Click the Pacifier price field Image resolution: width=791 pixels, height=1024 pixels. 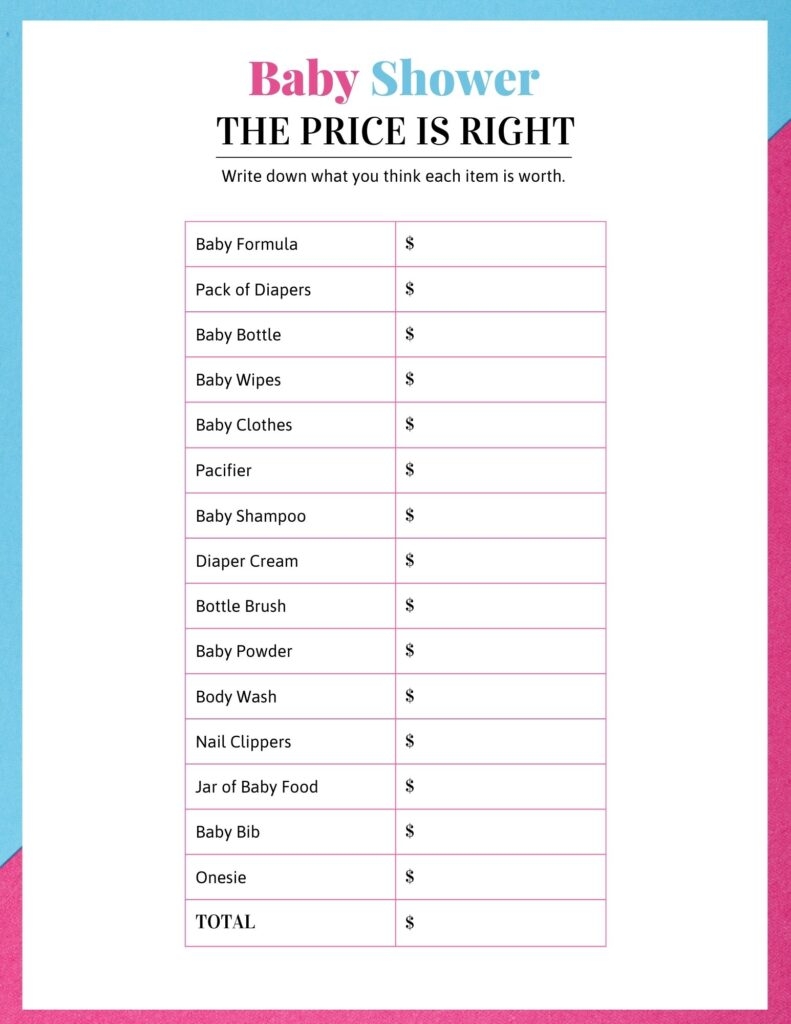[500, 470]
